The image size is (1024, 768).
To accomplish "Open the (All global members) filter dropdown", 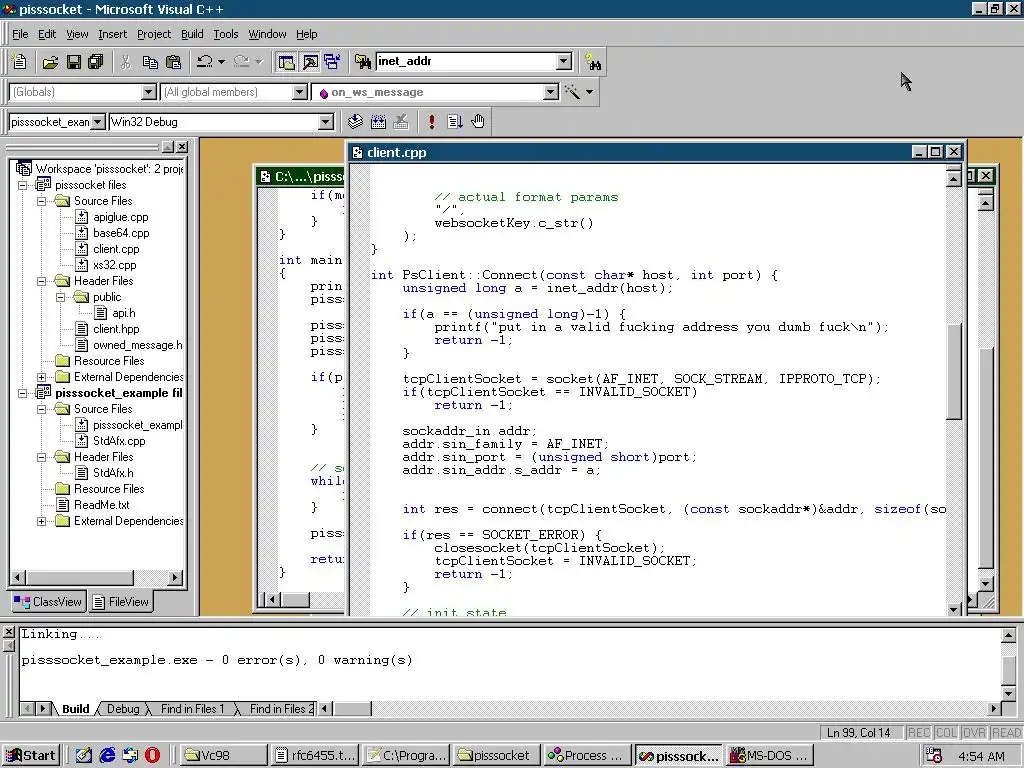I will (x=300, y=92).
